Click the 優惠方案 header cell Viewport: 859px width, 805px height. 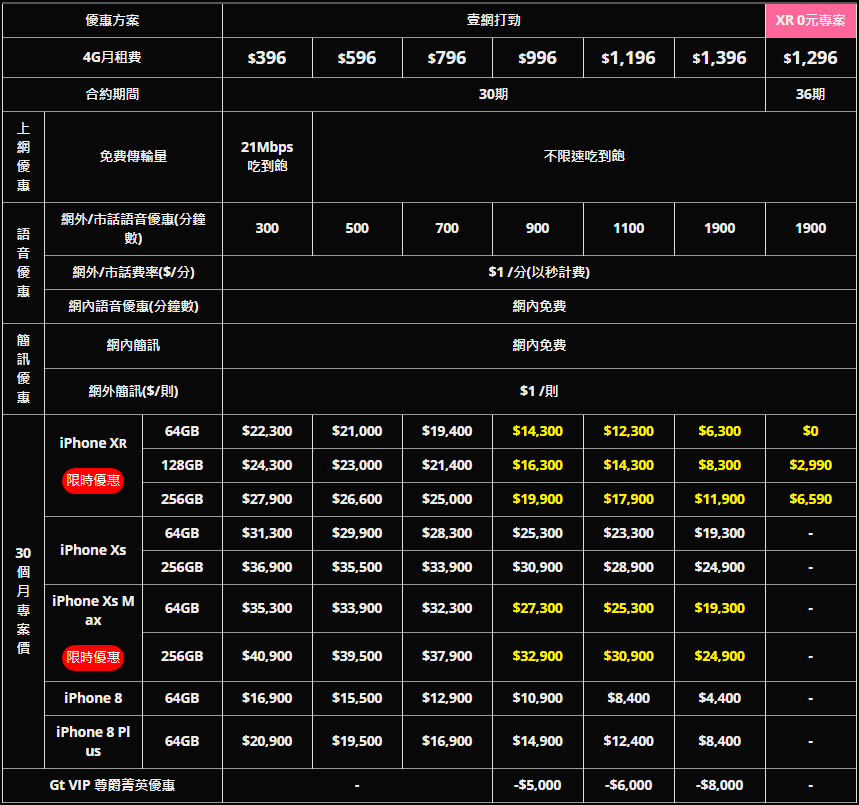112,20
